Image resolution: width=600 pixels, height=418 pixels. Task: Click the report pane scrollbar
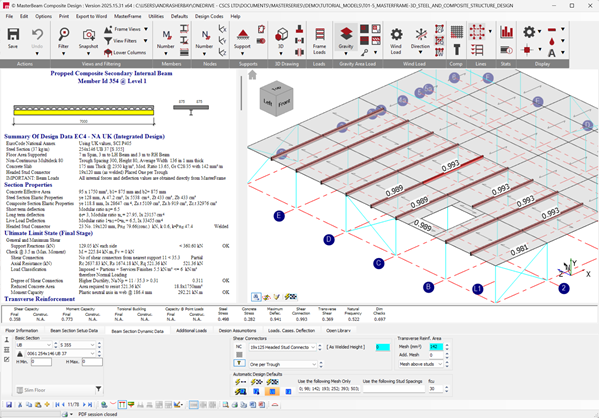(241, 93)
